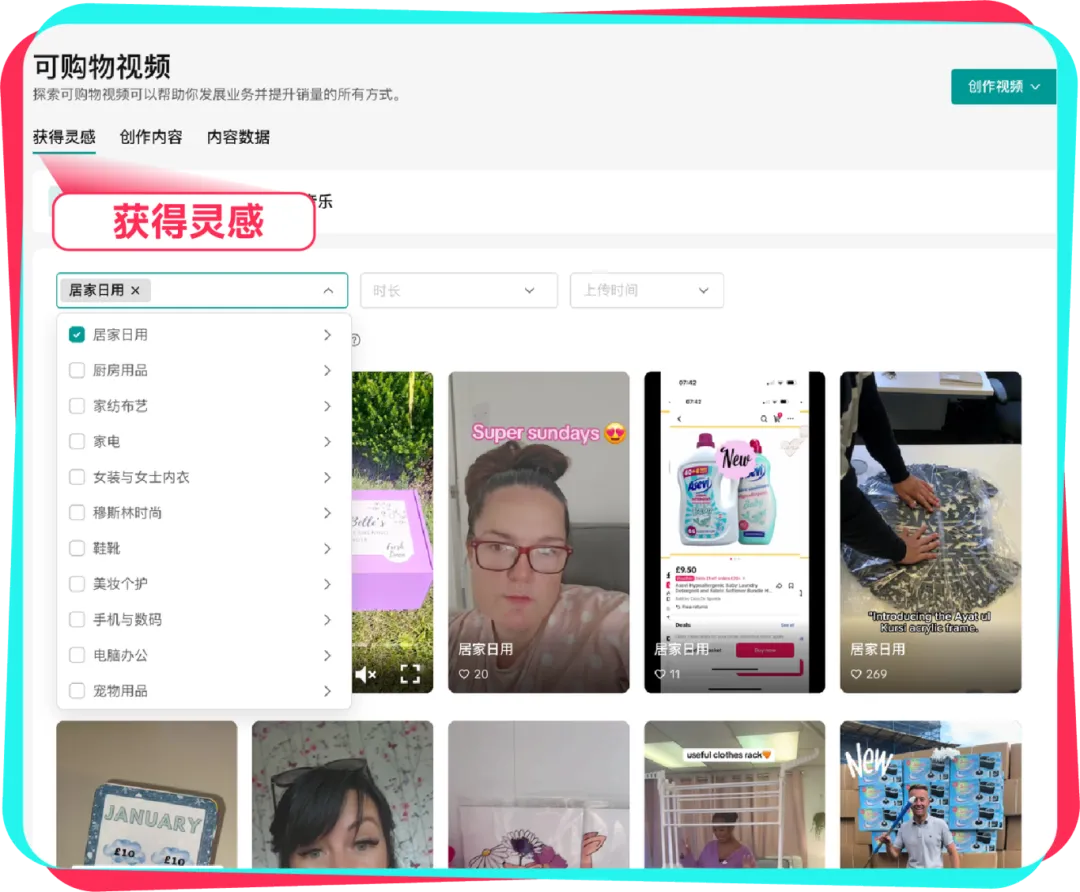1080x892 pixels.
Task: Open the 上传时间 dropdown filter
Action: pyautogui.click(x=647, y=290)
